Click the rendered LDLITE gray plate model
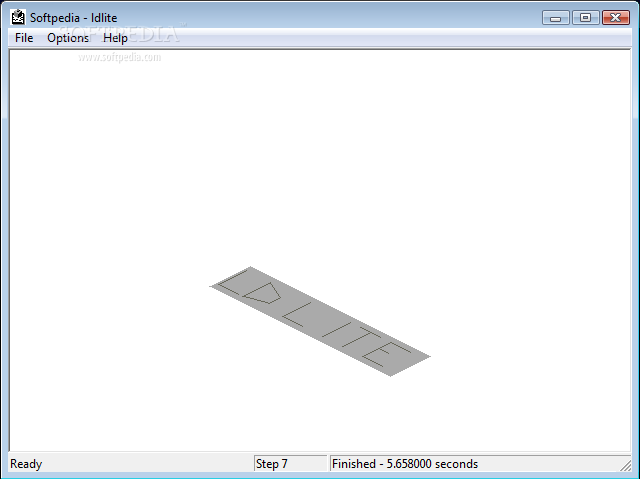Image resolution: width=640 pixels, height=479 pixels. coord(320,321)
